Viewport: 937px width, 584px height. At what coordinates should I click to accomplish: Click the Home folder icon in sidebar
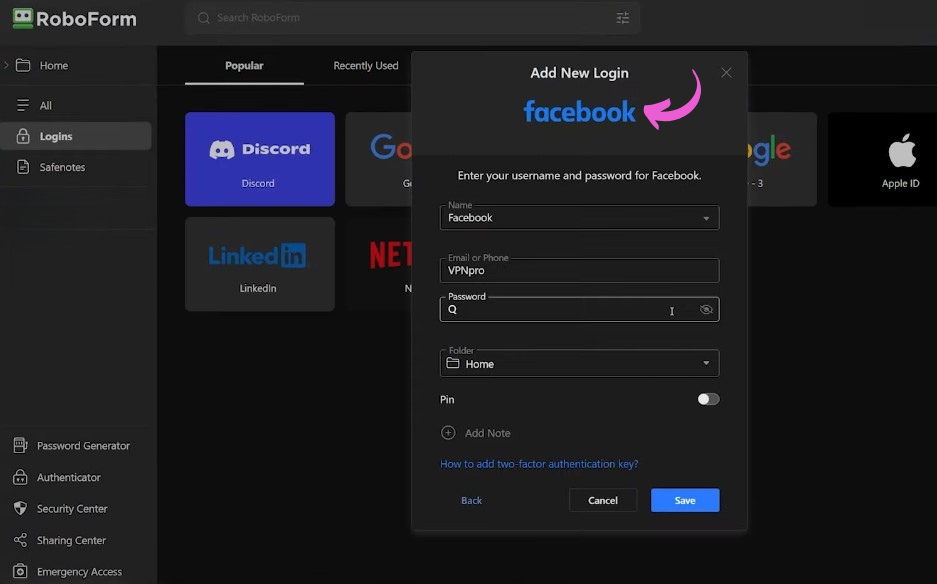point(23,65)
